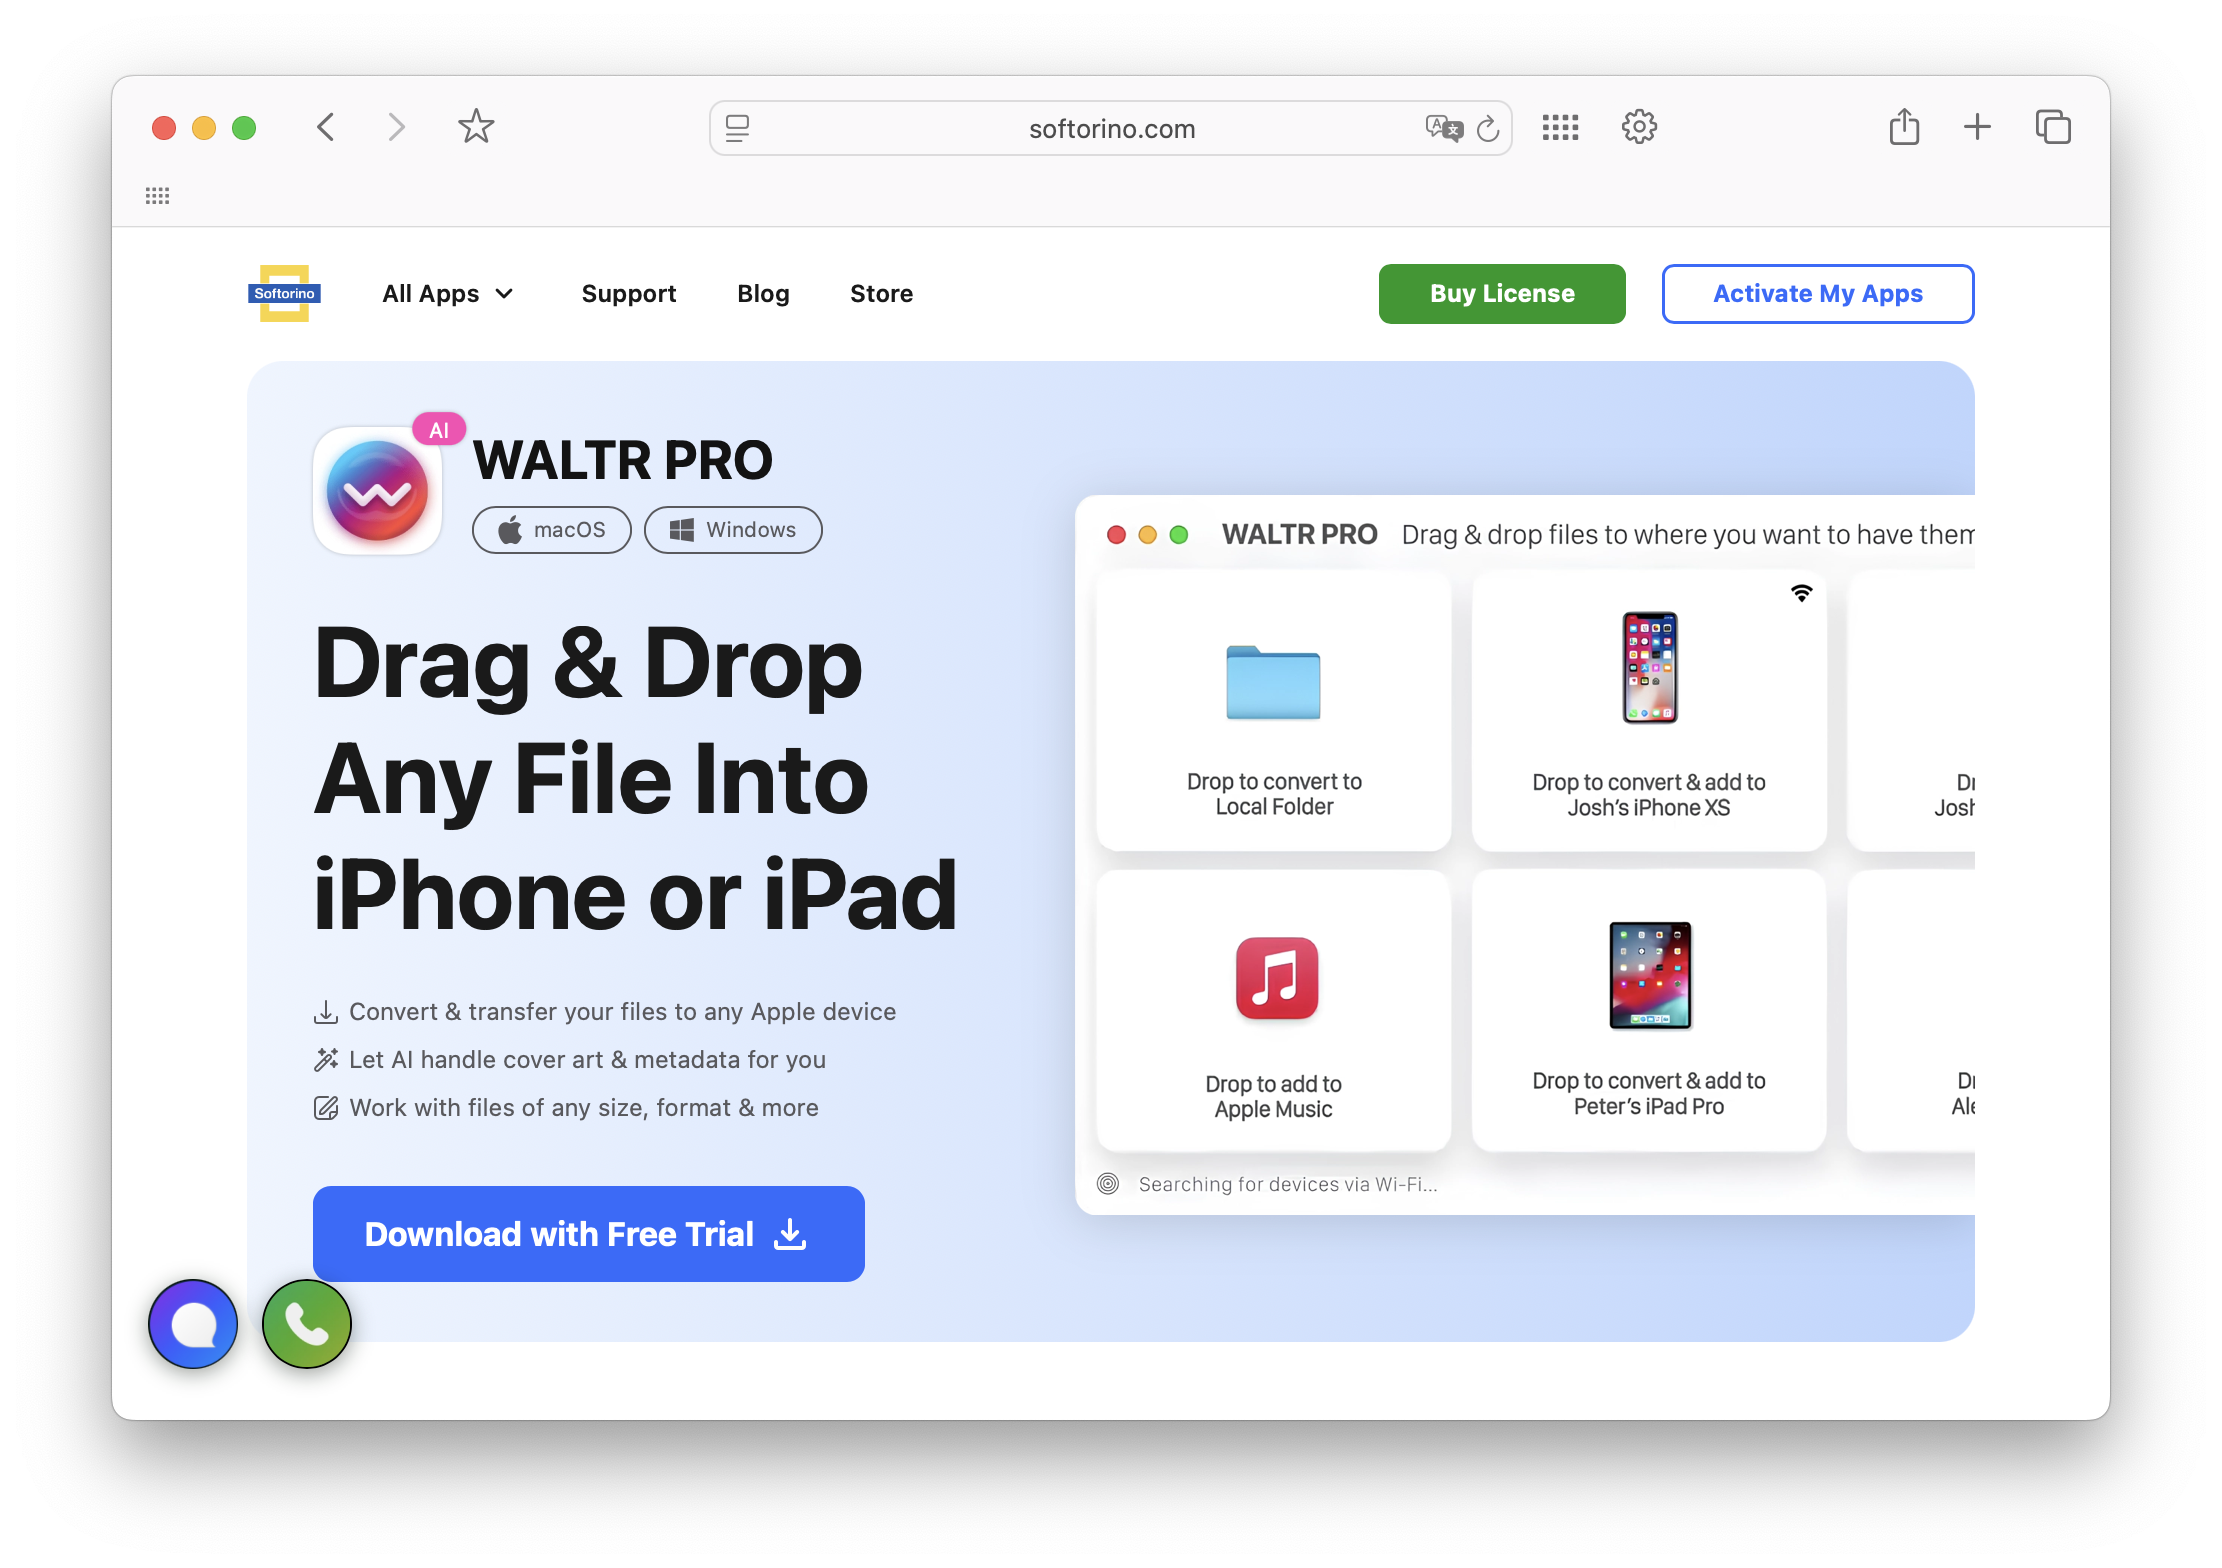The image size is (2222, 1568).
Task: Click the translate page icon
Action: (1444, 128)
